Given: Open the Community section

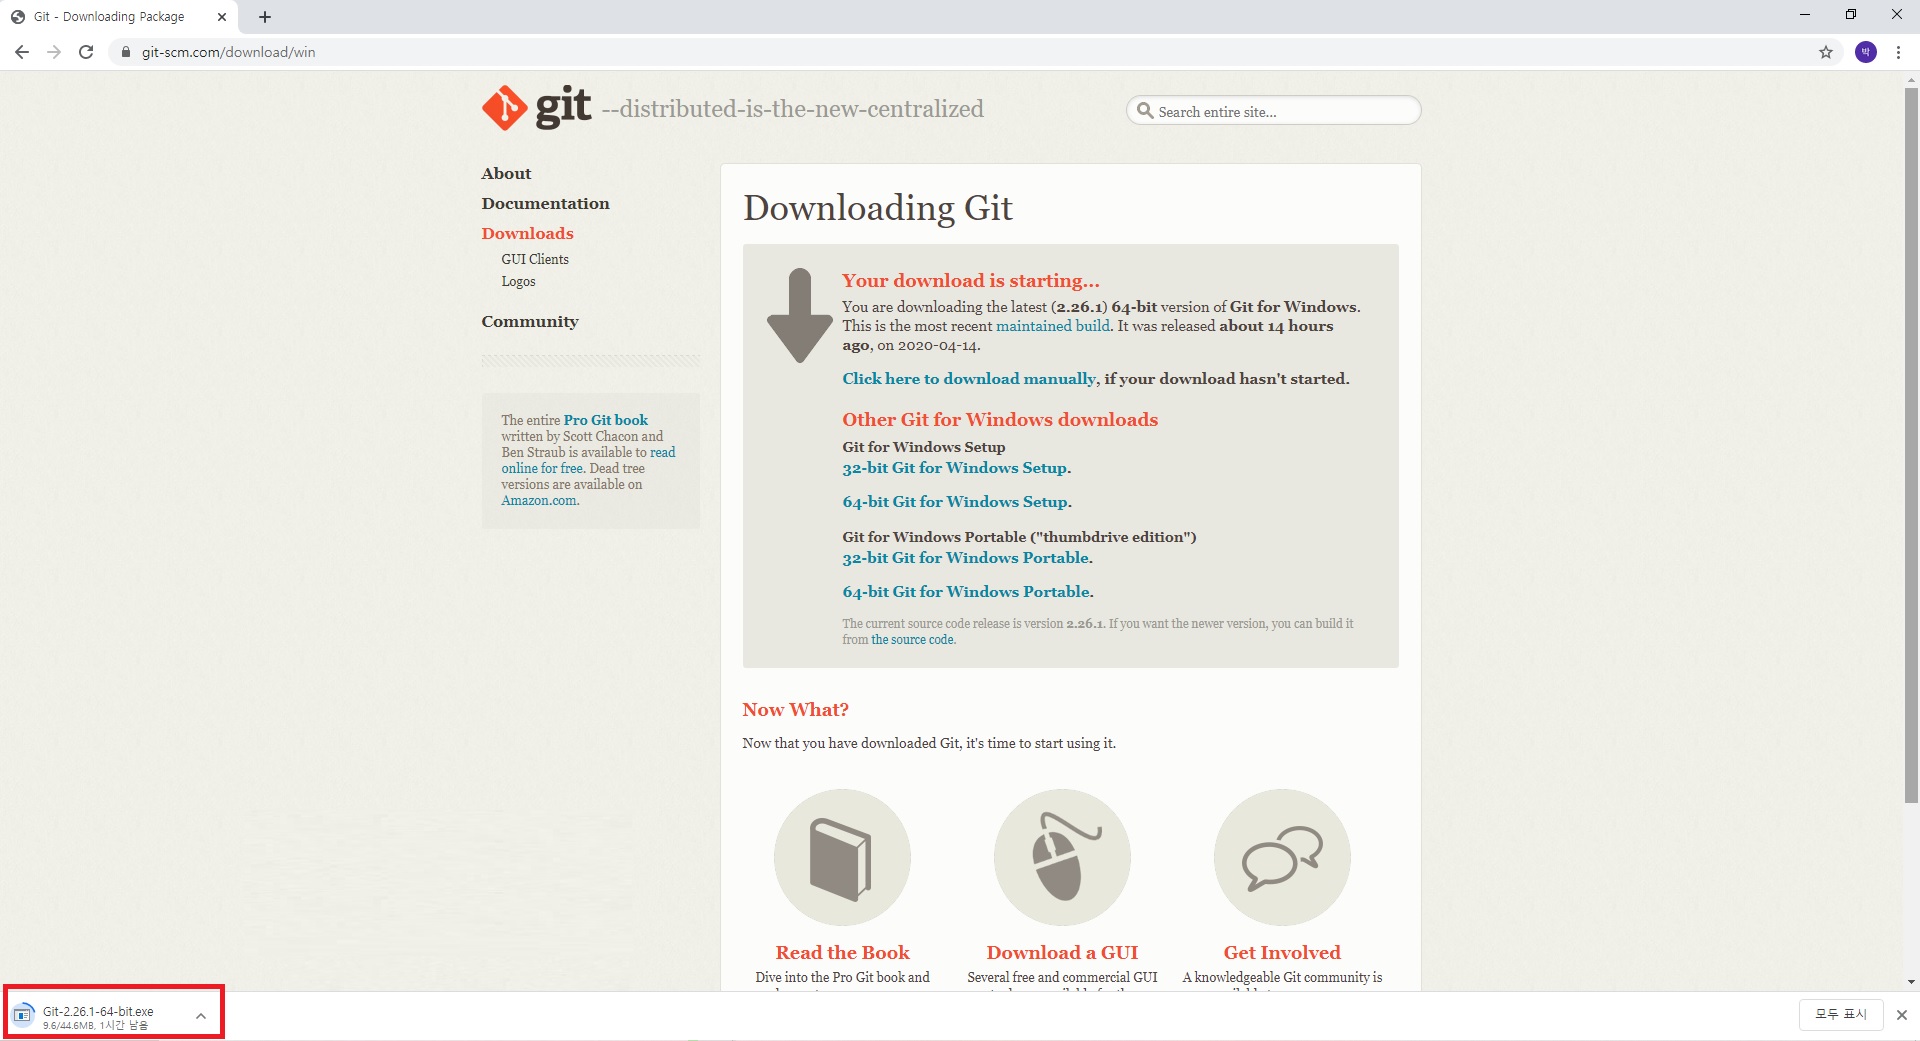Looking at the screenshot, I should 530,322.
